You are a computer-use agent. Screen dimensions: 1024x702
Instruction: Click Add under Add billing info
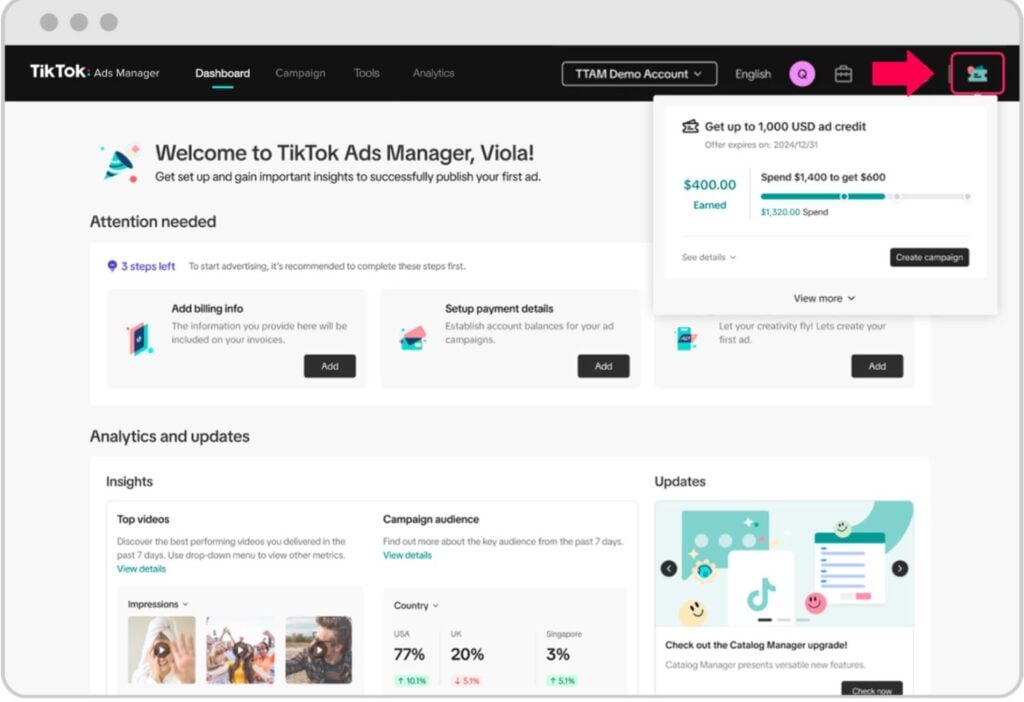[x=330, y=366]
